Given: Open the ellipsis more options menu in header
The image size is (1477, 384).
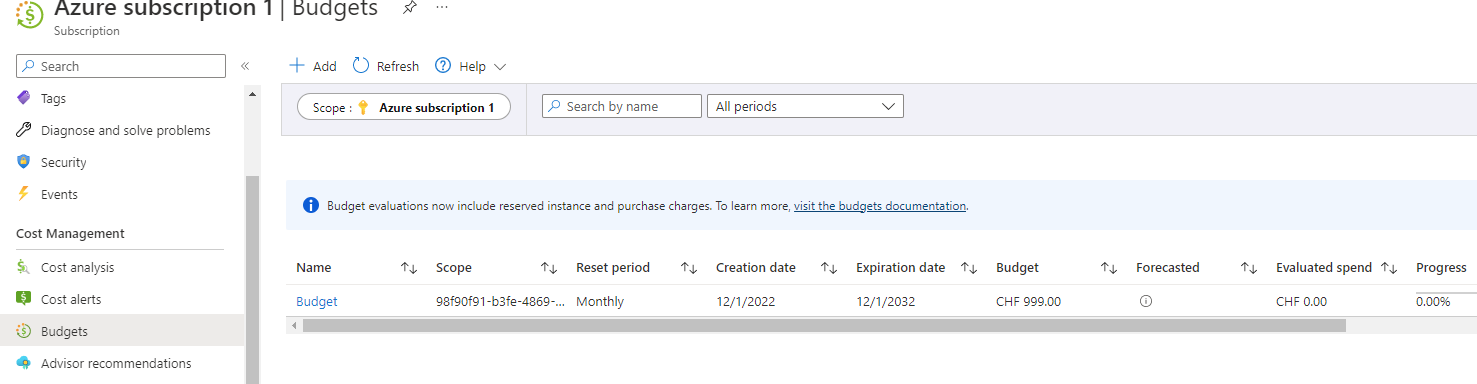Looking at the screenshot, I should click(442, 8).
